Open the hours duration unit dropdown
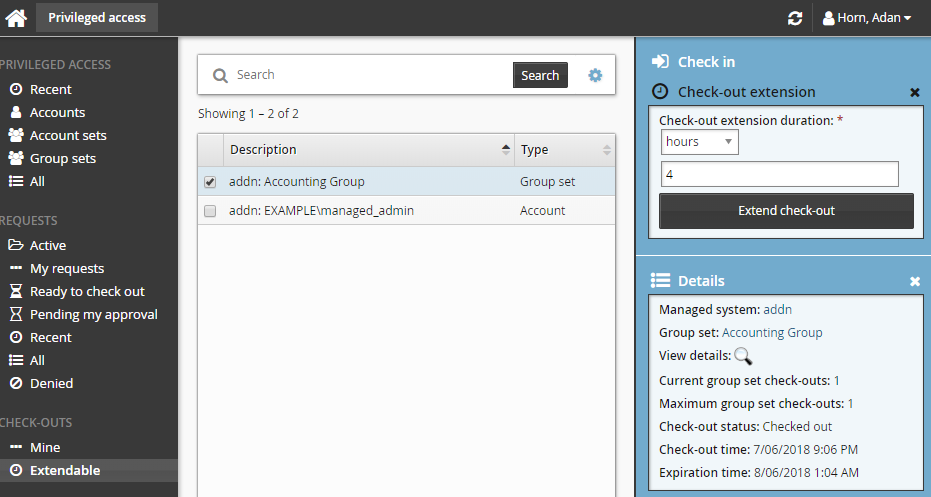931x497 pixels. tap(699, 142)
